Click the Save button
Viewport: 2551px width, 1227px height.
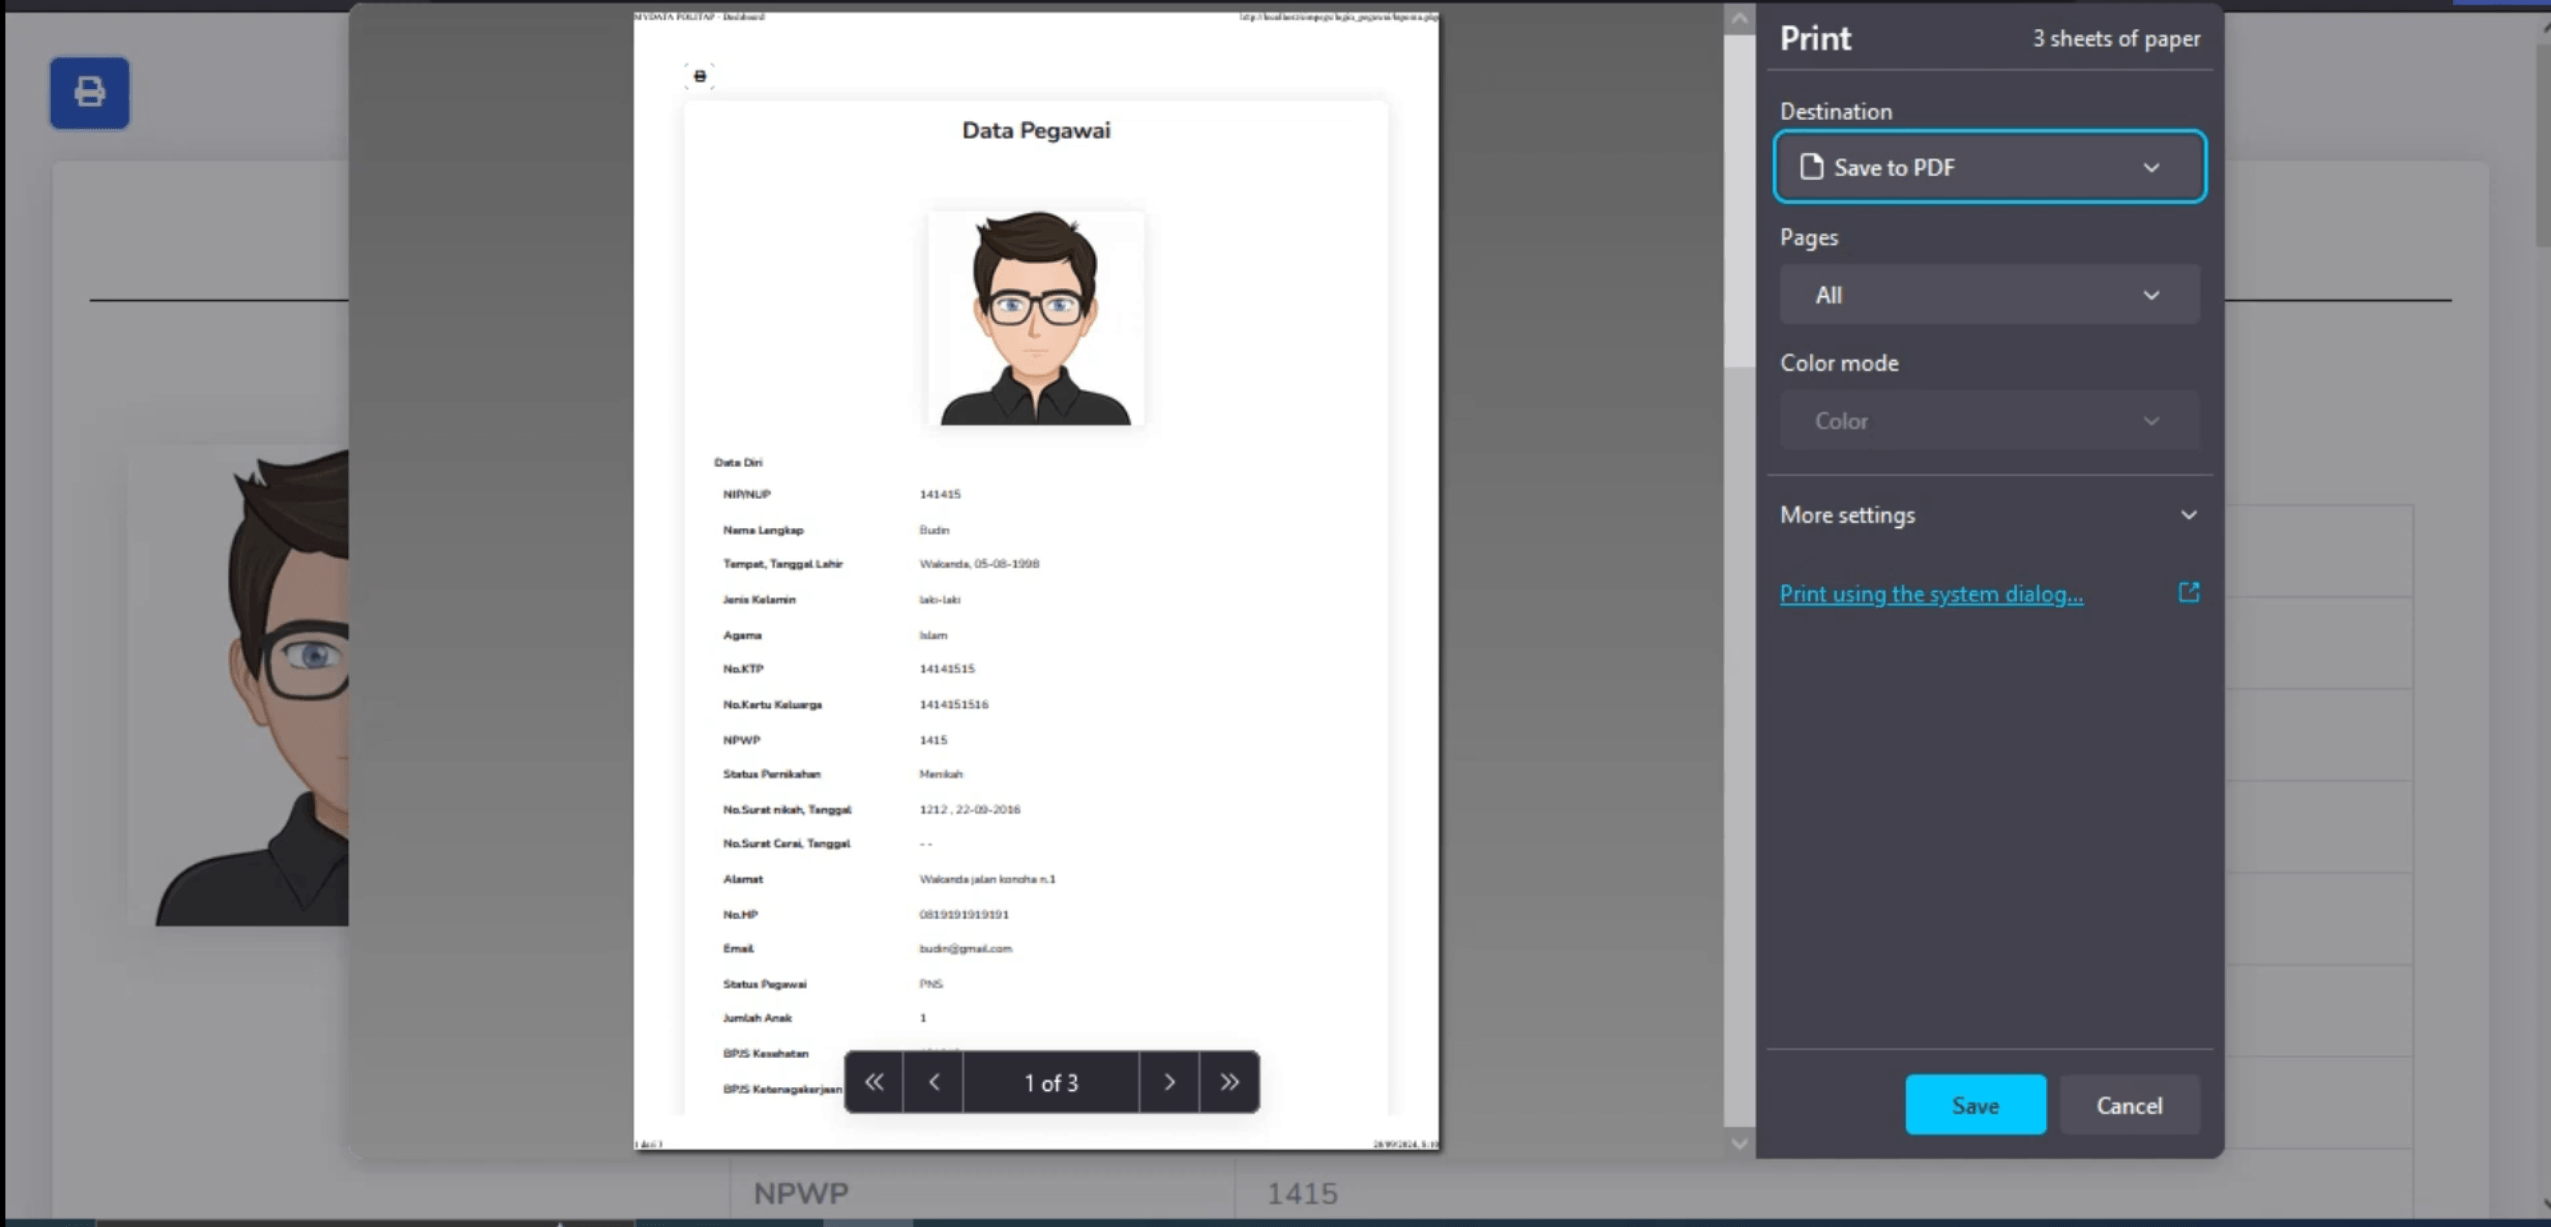[x=1975, y=1105]
